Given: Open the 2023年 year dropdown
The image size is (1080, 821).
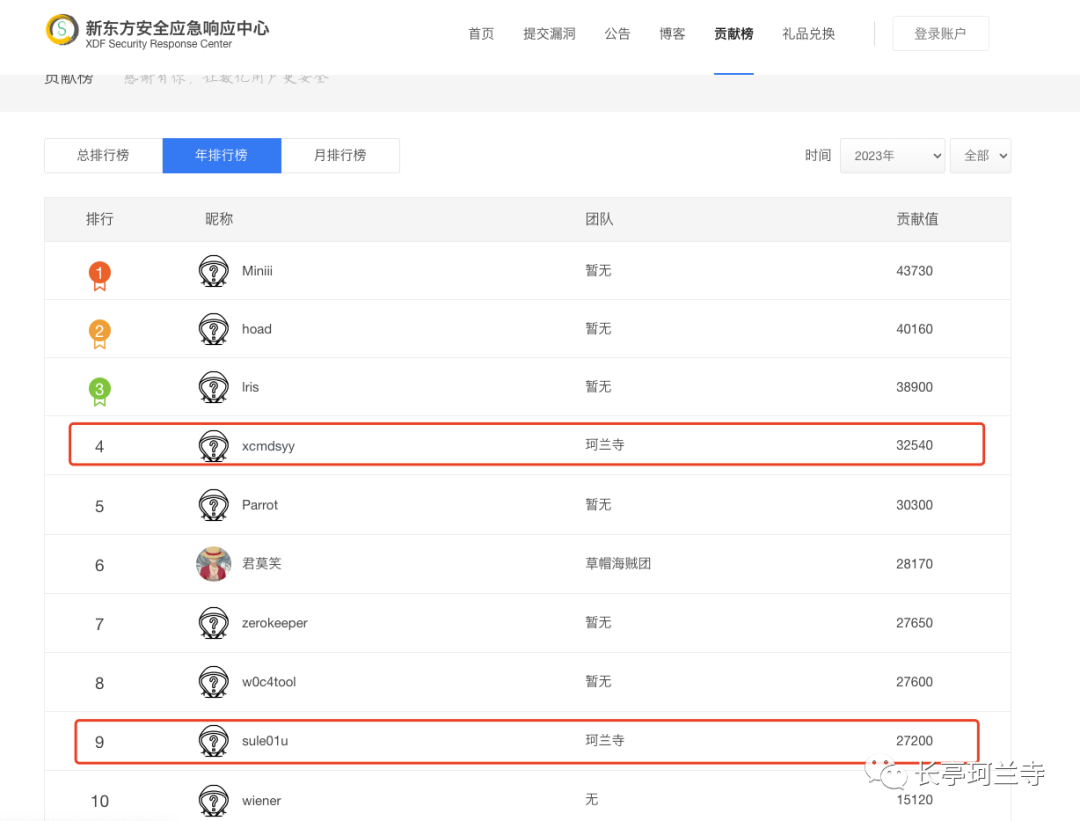Looking at the screenshot, I should point(893,156).
